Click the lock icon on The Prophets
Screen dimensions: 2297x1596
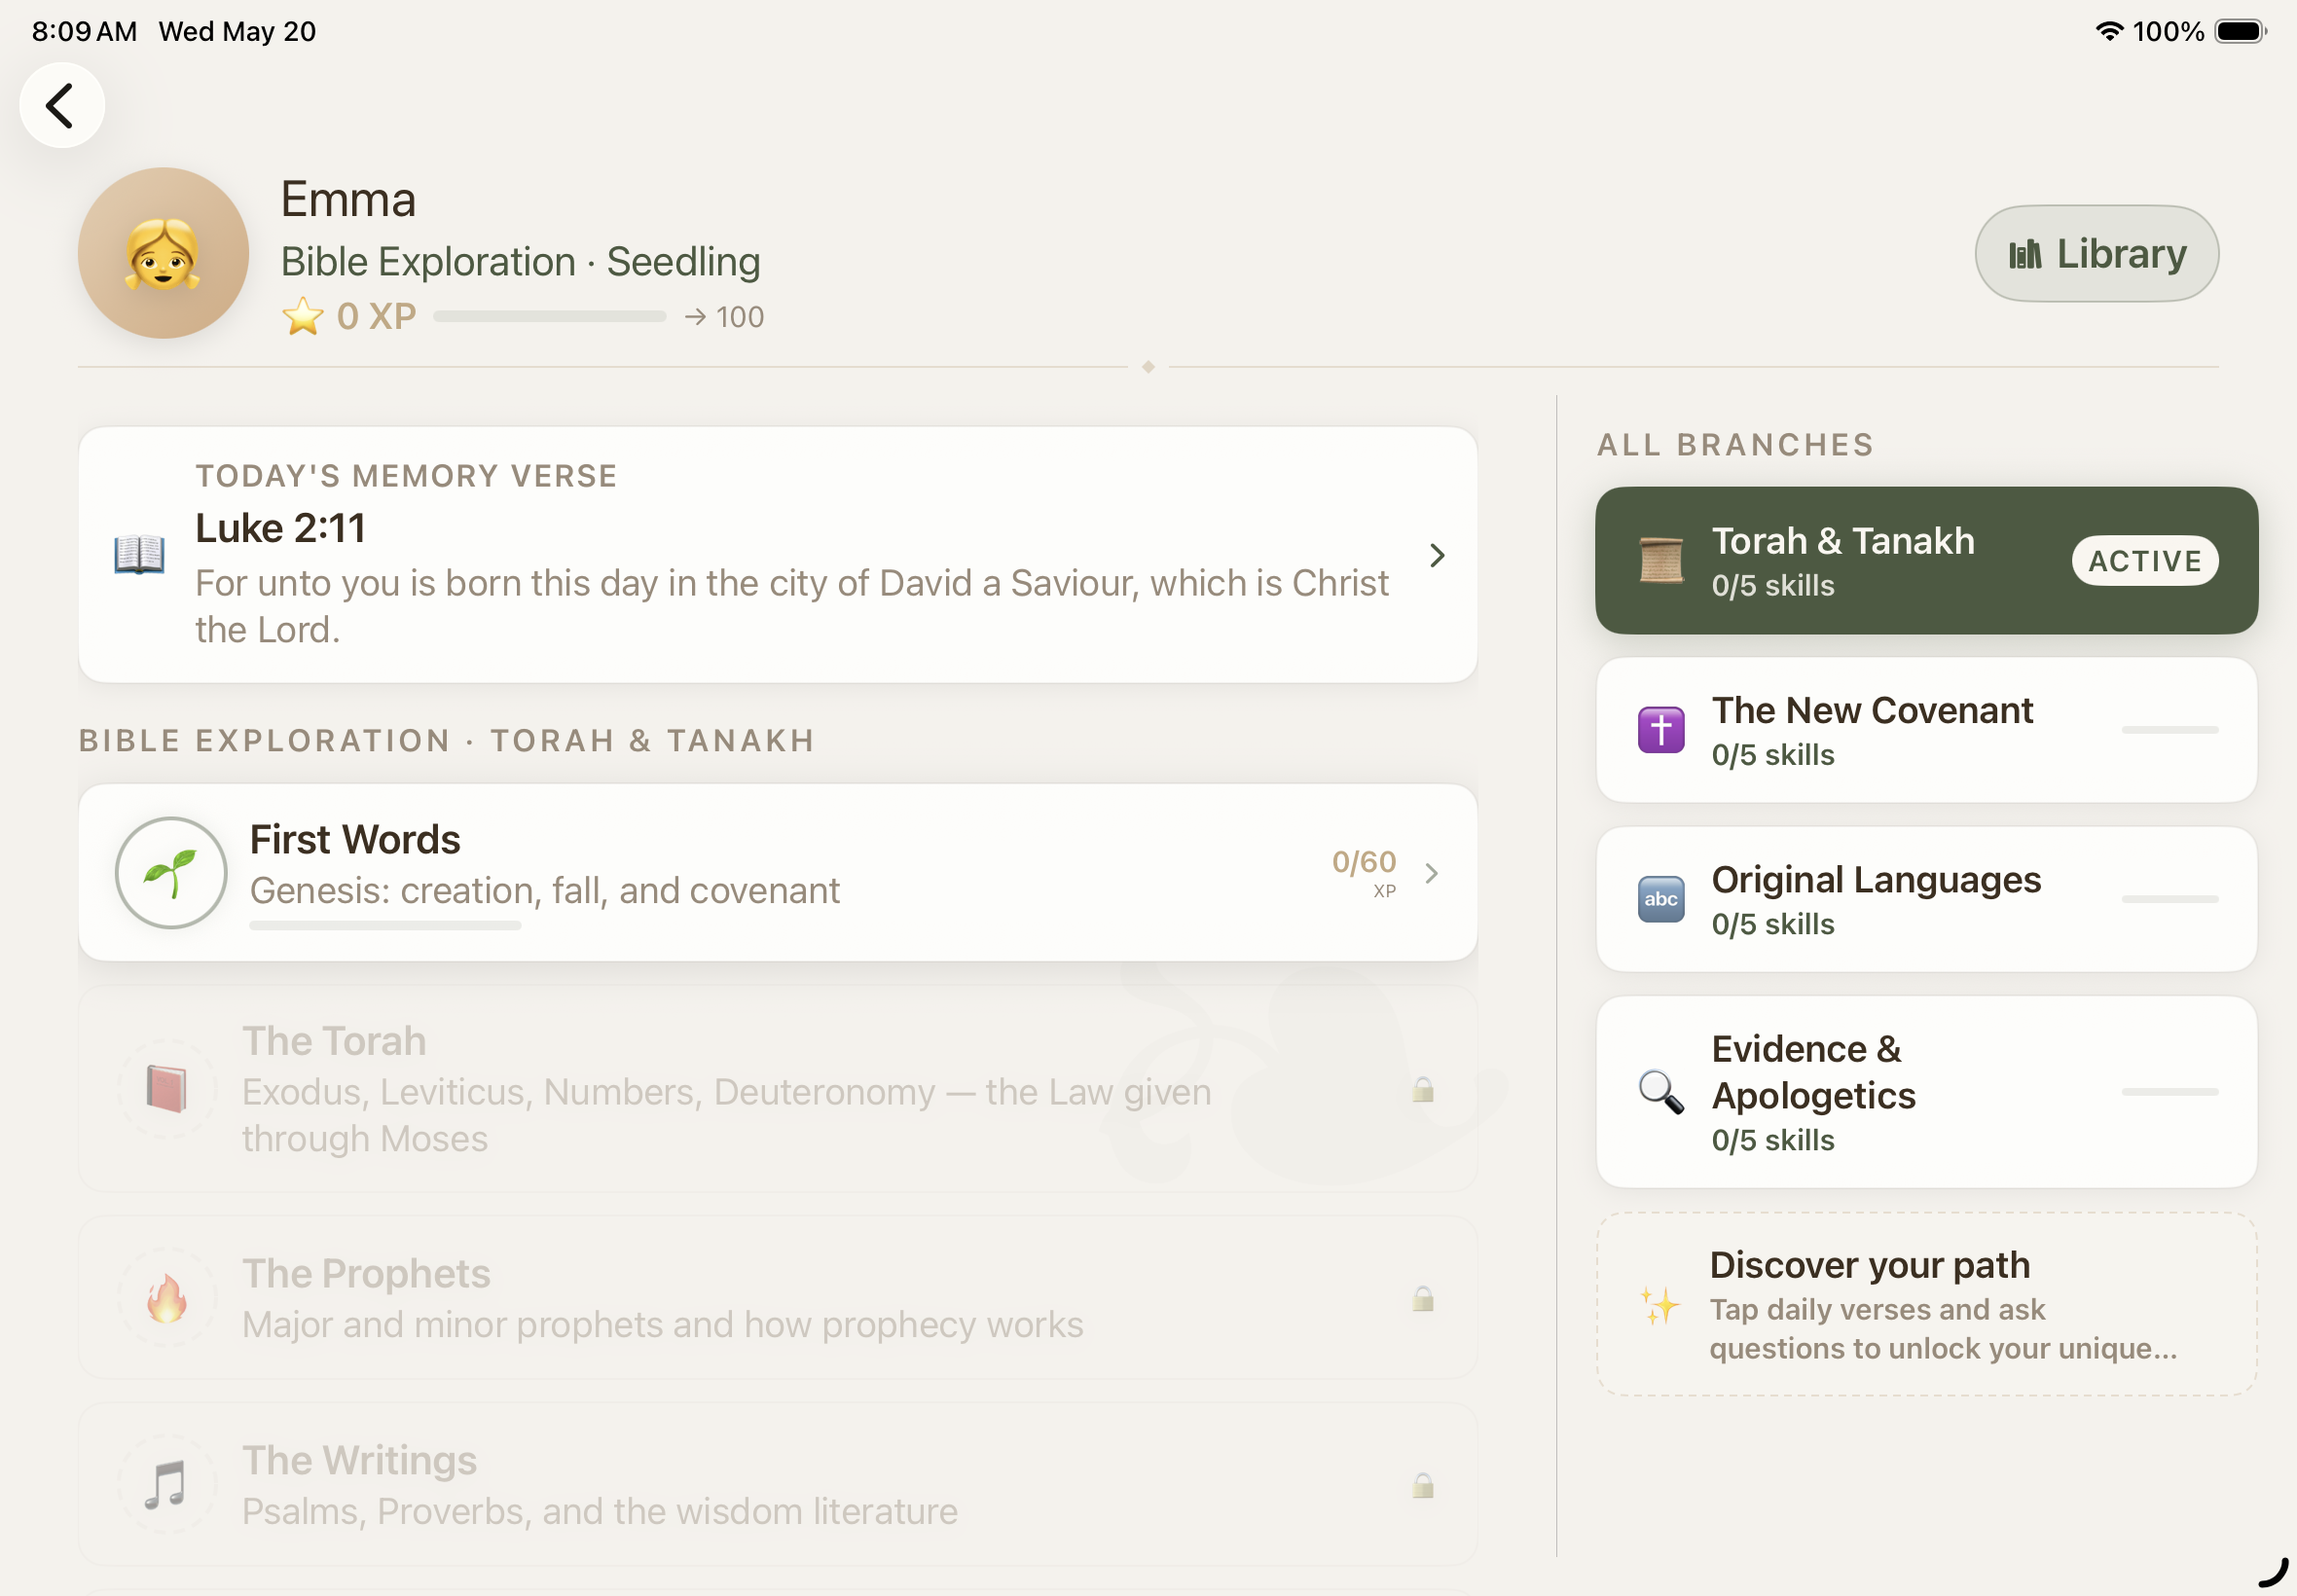[x=1423, y=1298]
